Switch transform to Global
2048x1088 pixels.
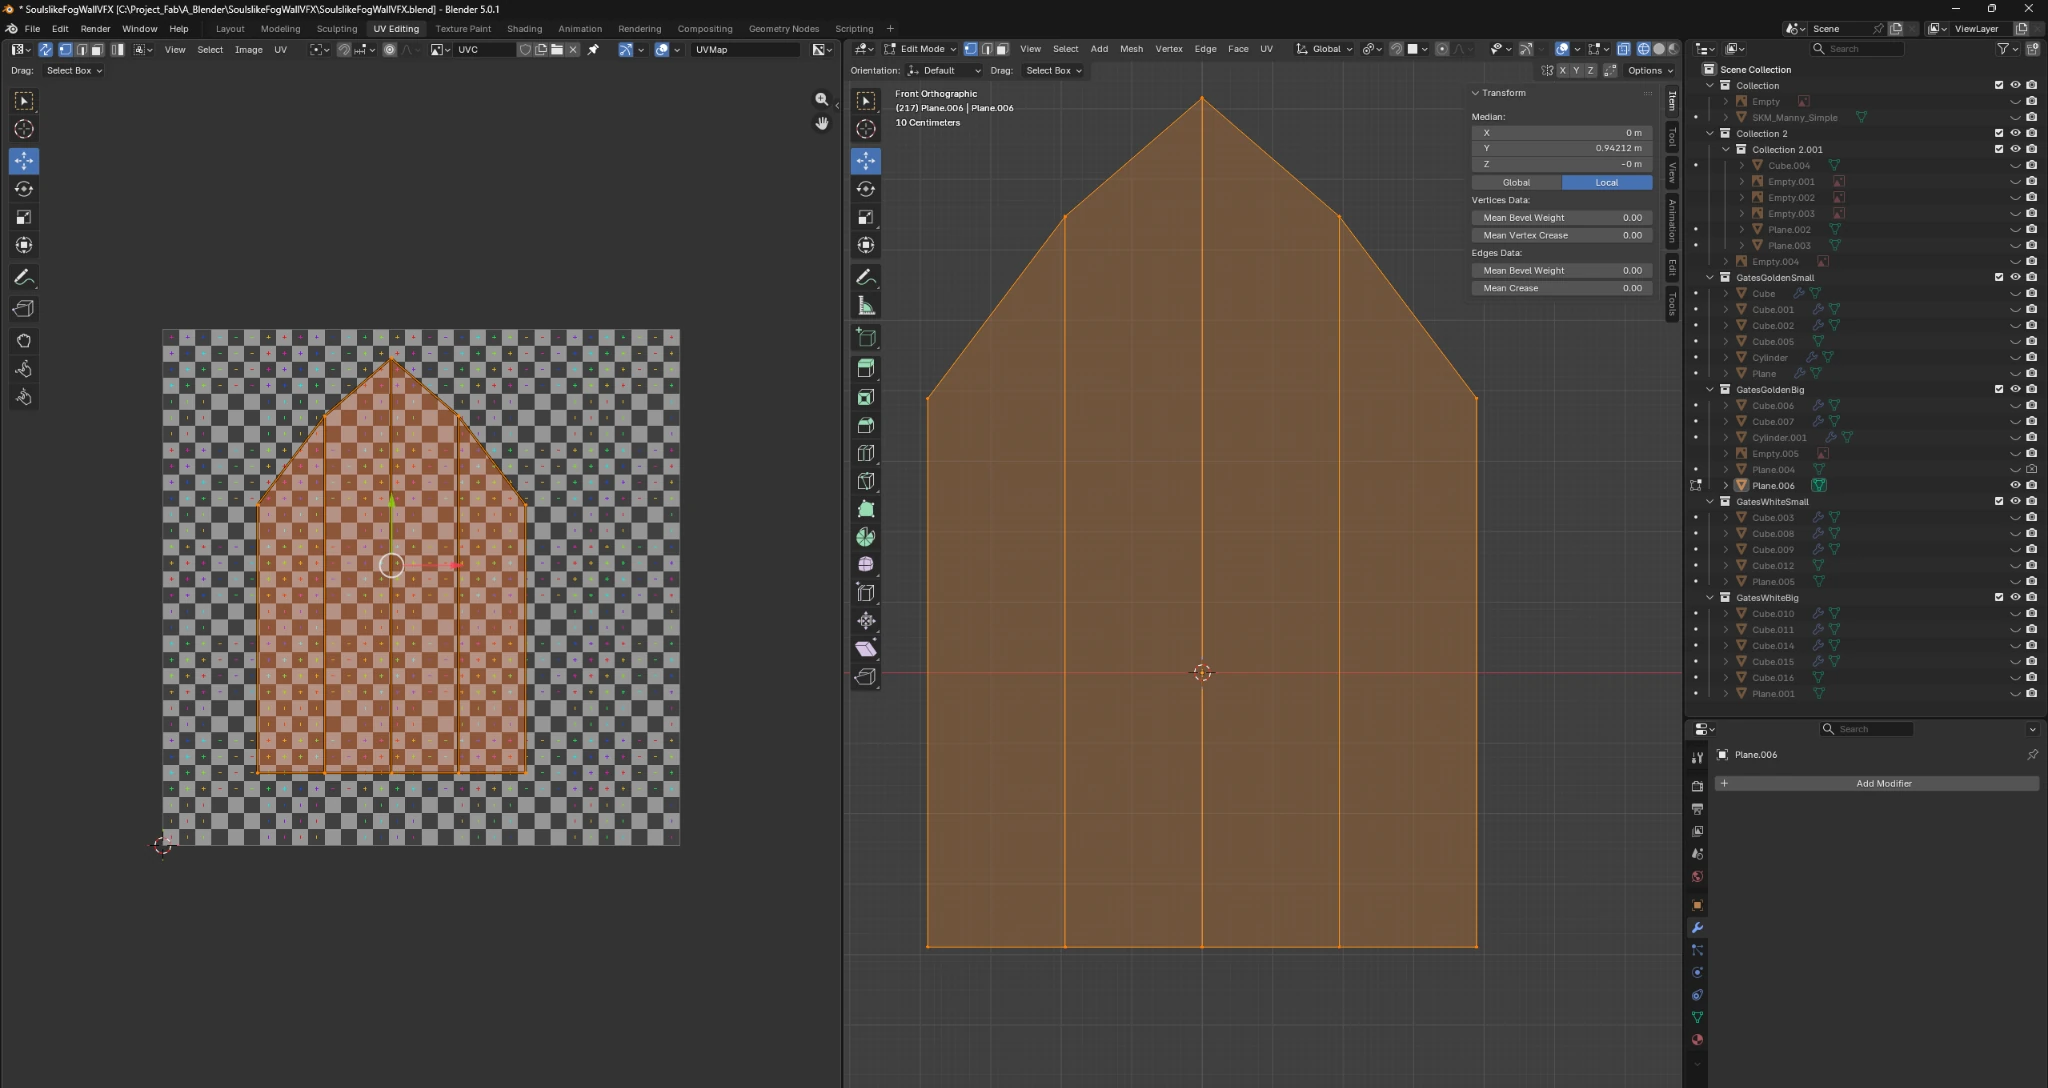[1516, 182]
